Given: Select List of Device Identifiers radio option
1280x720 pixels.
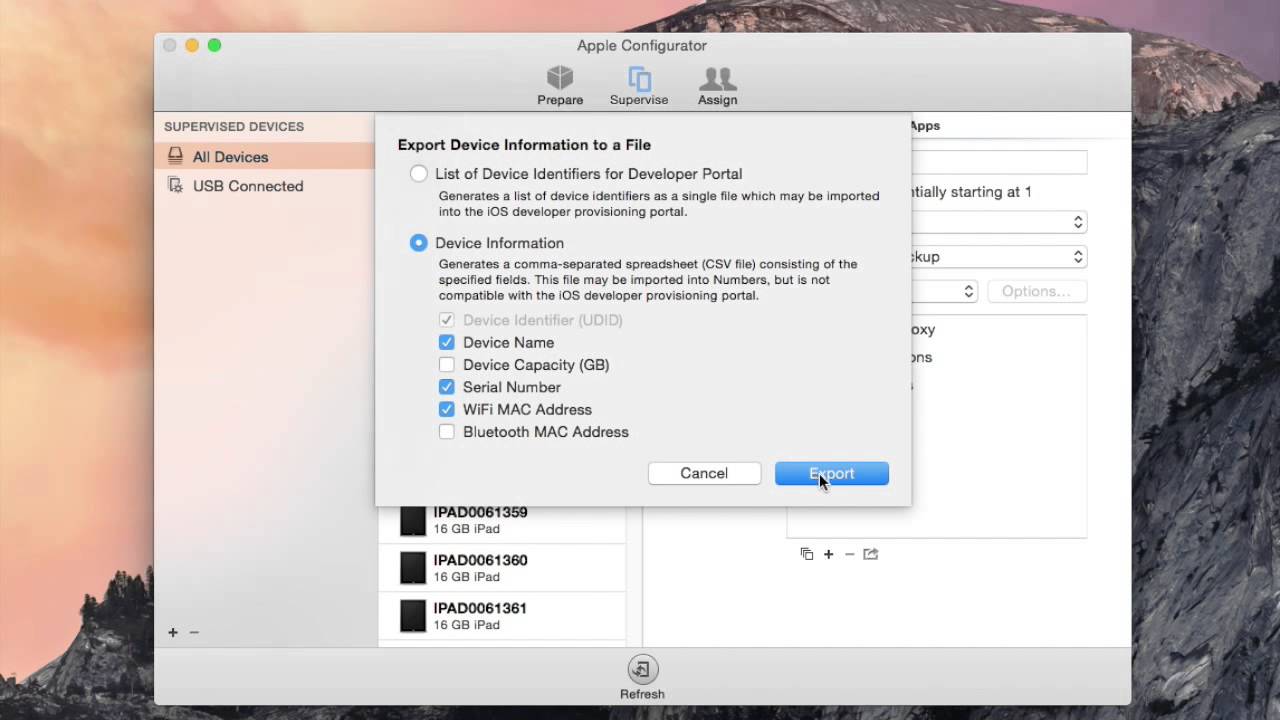Looking at the screenshot, I should (419, 174).
